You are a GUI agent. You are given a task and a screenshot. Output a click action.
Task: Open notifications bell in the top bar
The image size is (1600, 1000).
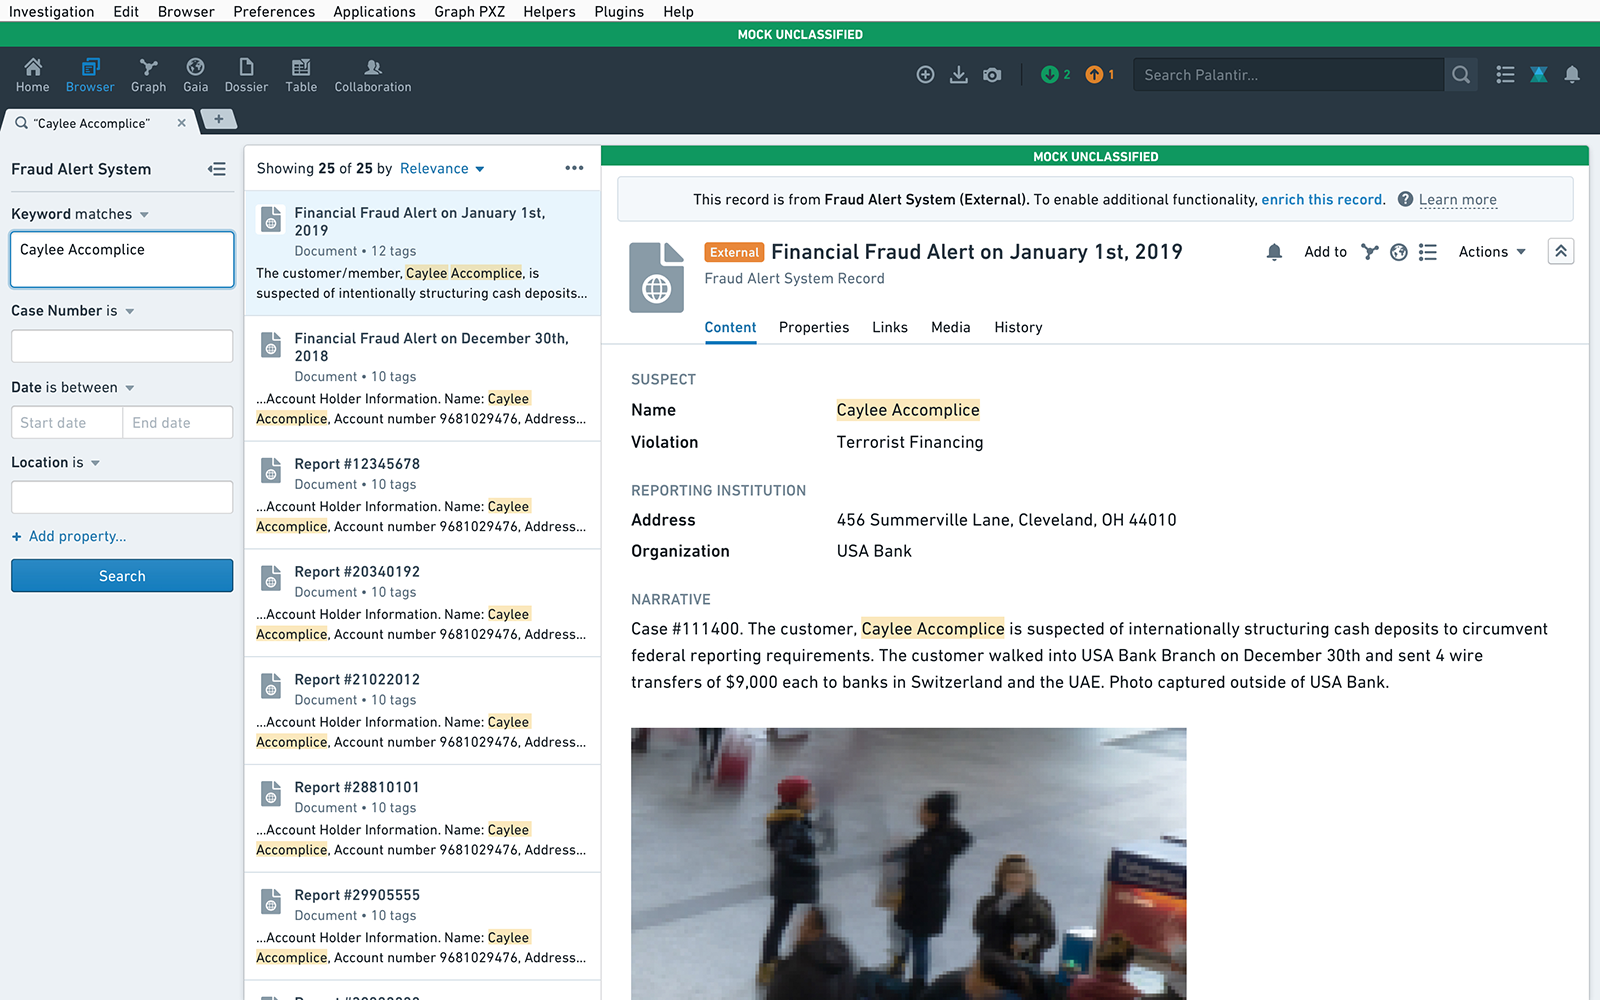(x=1572, y=75)
